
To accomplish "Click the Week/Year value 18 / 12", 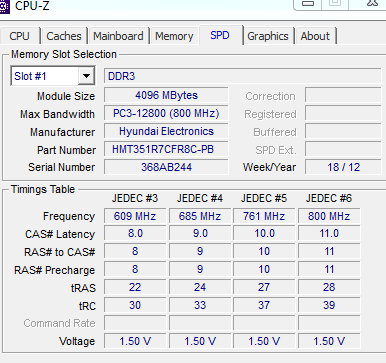I will tap(343, 167).
